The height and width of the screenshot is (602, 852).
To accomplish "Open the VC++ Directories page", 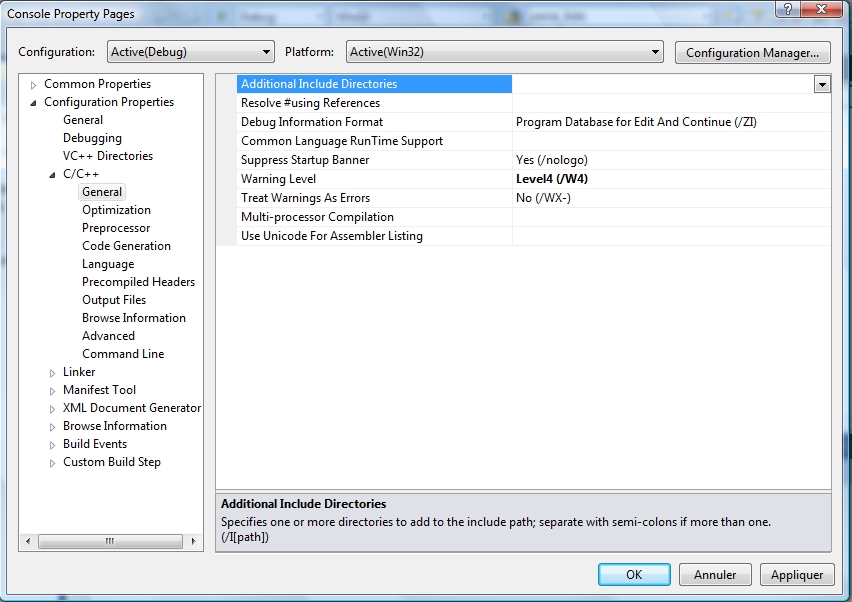I will (x=108, y=156).
